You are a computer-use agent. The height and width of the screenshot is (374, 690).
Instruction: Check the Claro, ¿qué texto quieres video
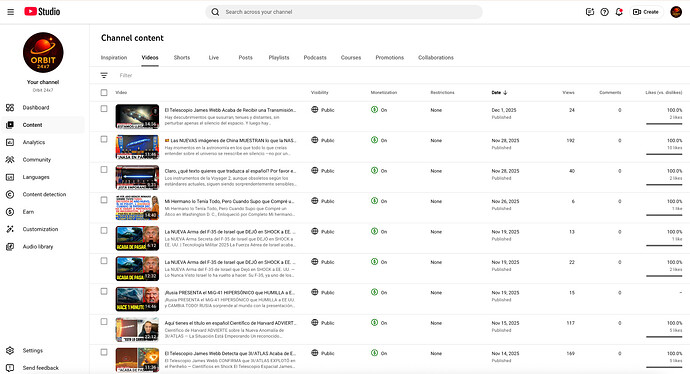[104, 169]
